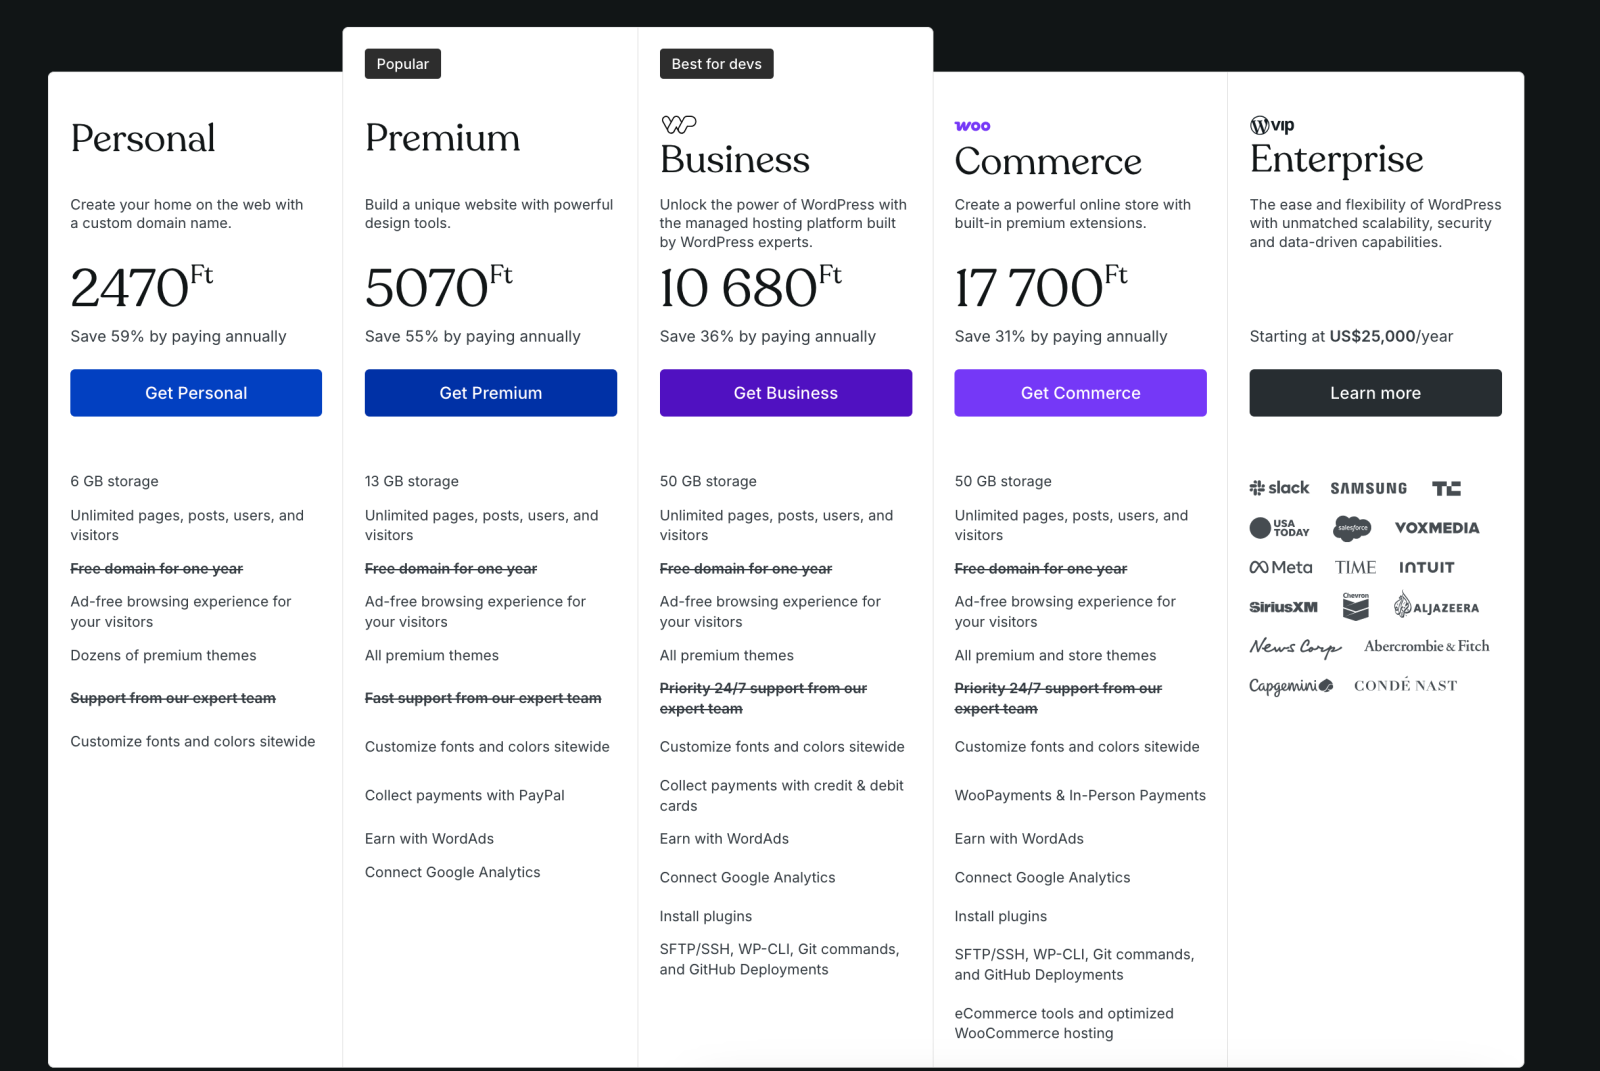Click the Capgemini logo
The image size is (1600, 1071).
pos(1291,686)
